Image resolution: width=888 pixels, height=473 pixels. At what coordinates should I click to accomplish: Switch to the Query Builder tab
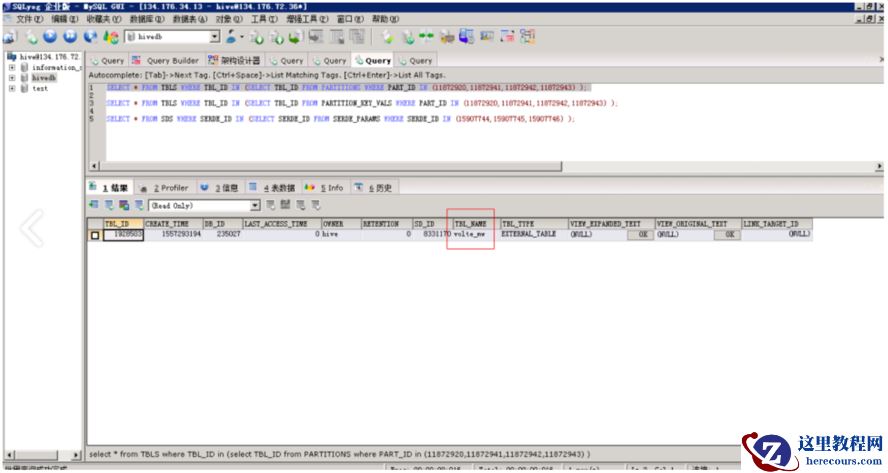[x=167, y=61]
